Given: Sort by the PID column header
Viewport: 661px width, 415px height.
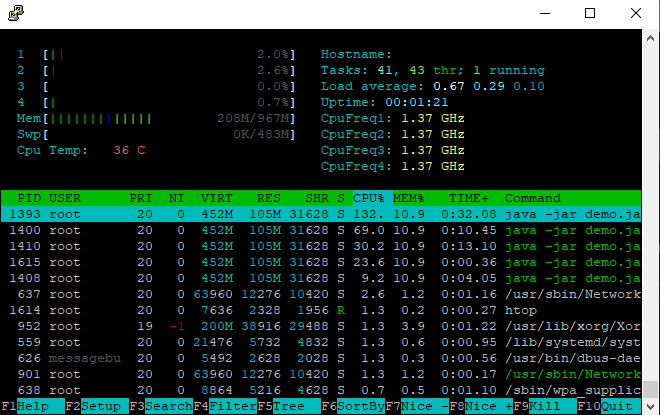Looking at the screenshot, I should click(x=29, y=198).
